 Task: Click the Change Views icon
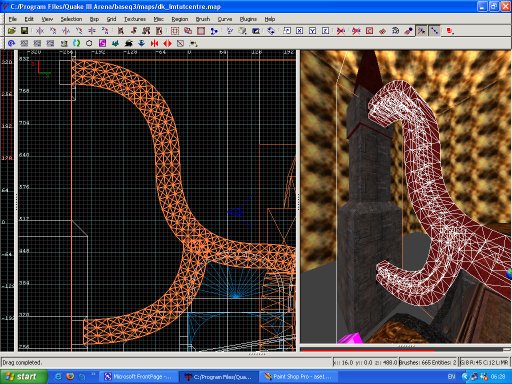pyautogui.click(x=230, y=31)
